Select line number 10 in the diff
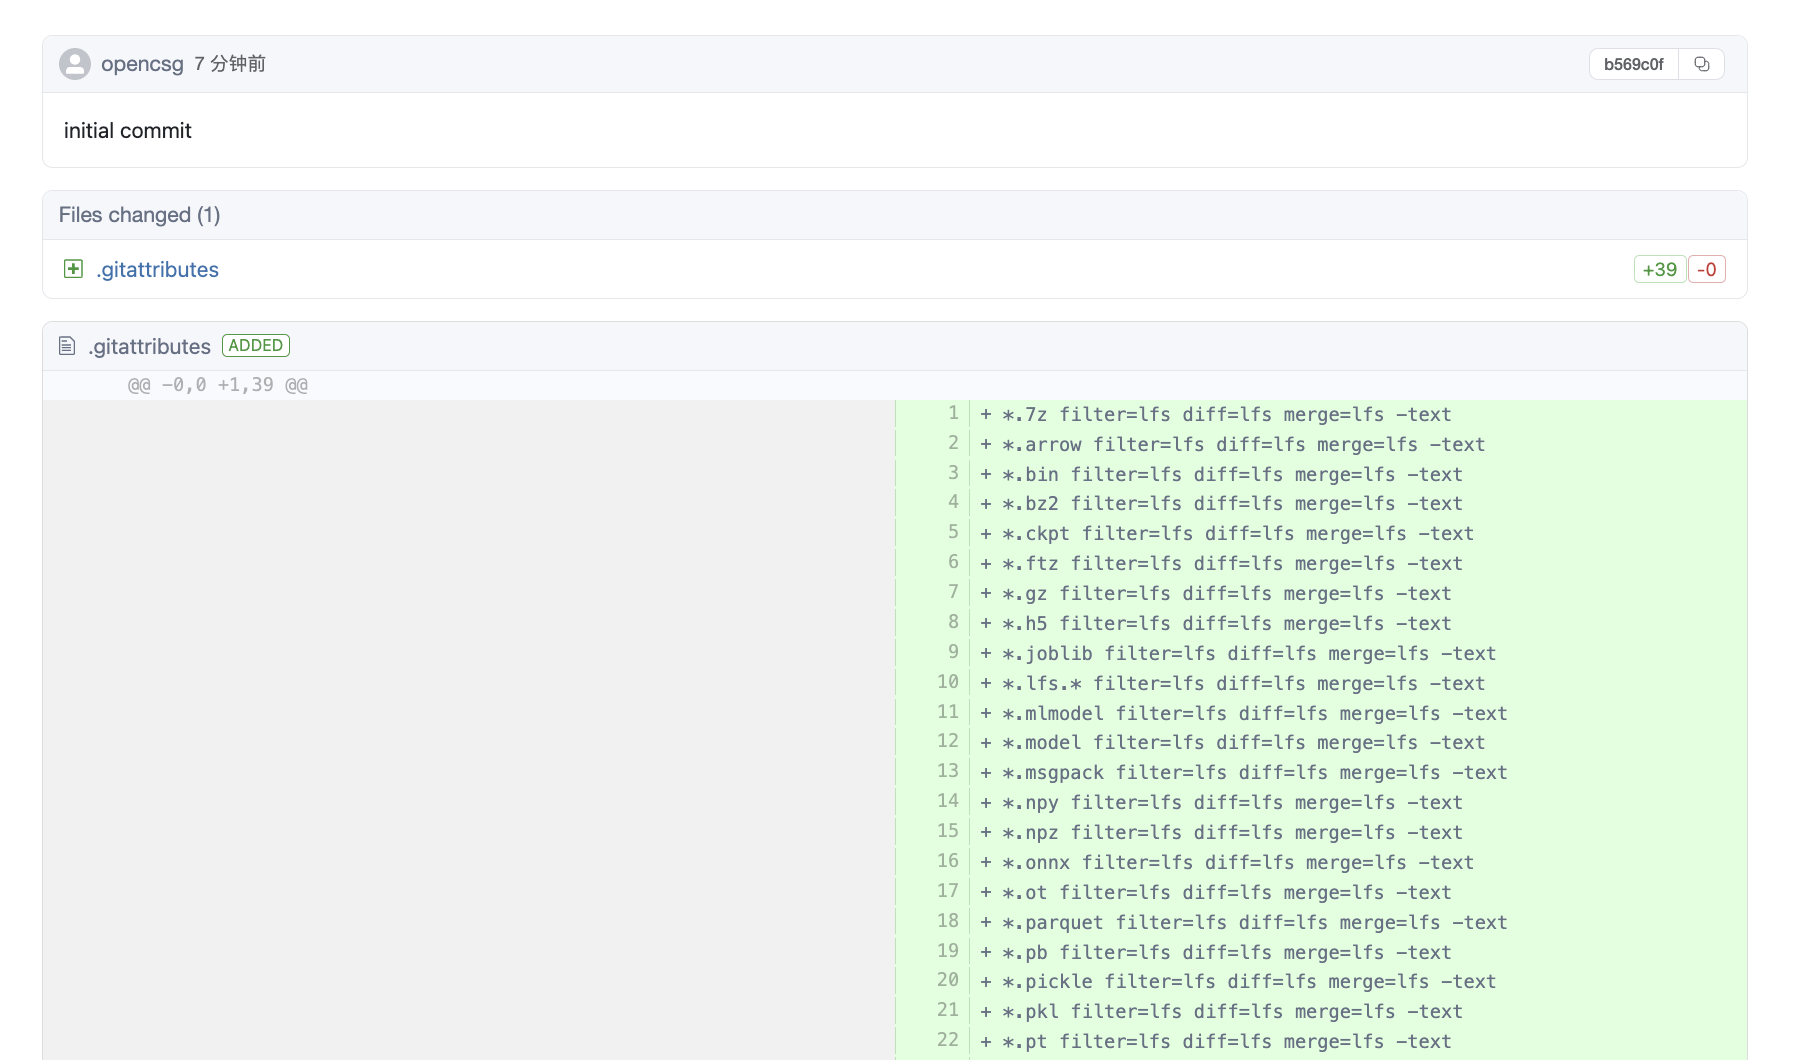Image resolution: width=1800 pixels, height=1060 pixels. [947, 682]
